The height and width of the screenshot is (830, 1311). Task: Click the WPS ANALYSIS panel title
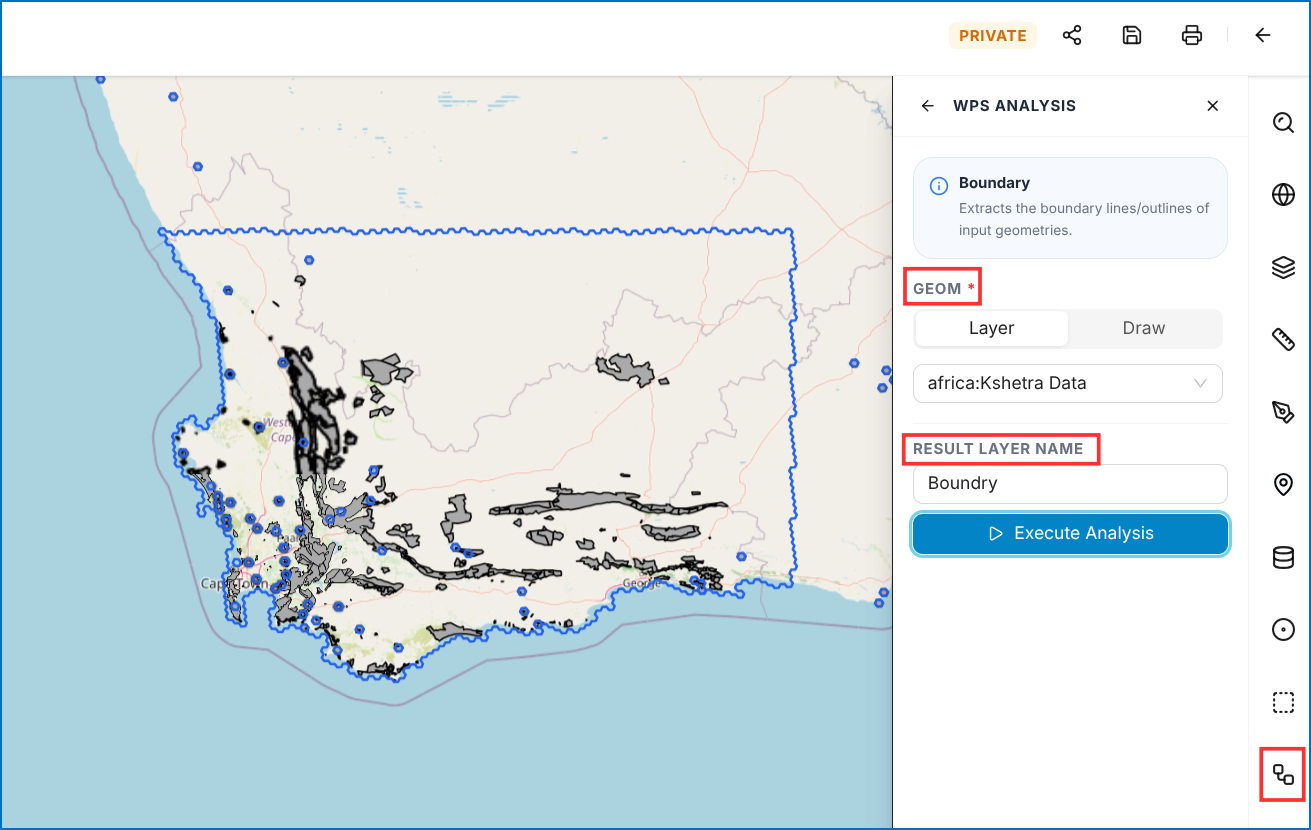(1014, 106)
